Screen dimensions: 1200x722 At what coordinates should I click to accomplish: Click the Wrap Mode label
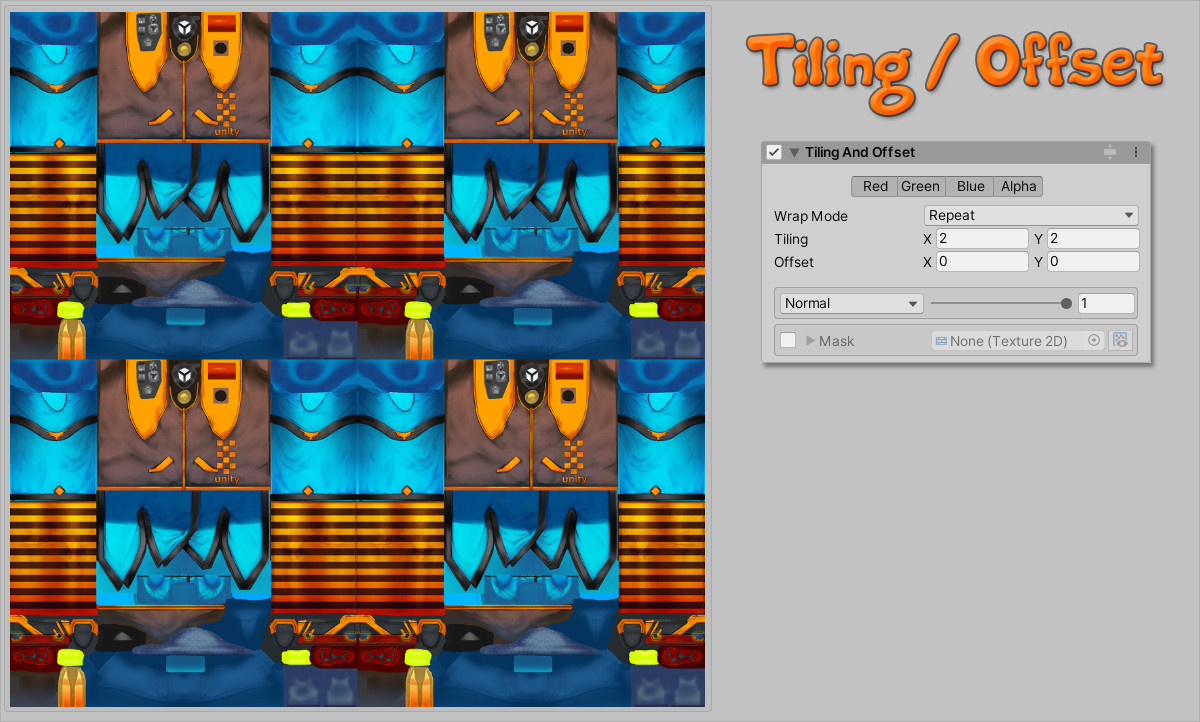tap(810, 216)
